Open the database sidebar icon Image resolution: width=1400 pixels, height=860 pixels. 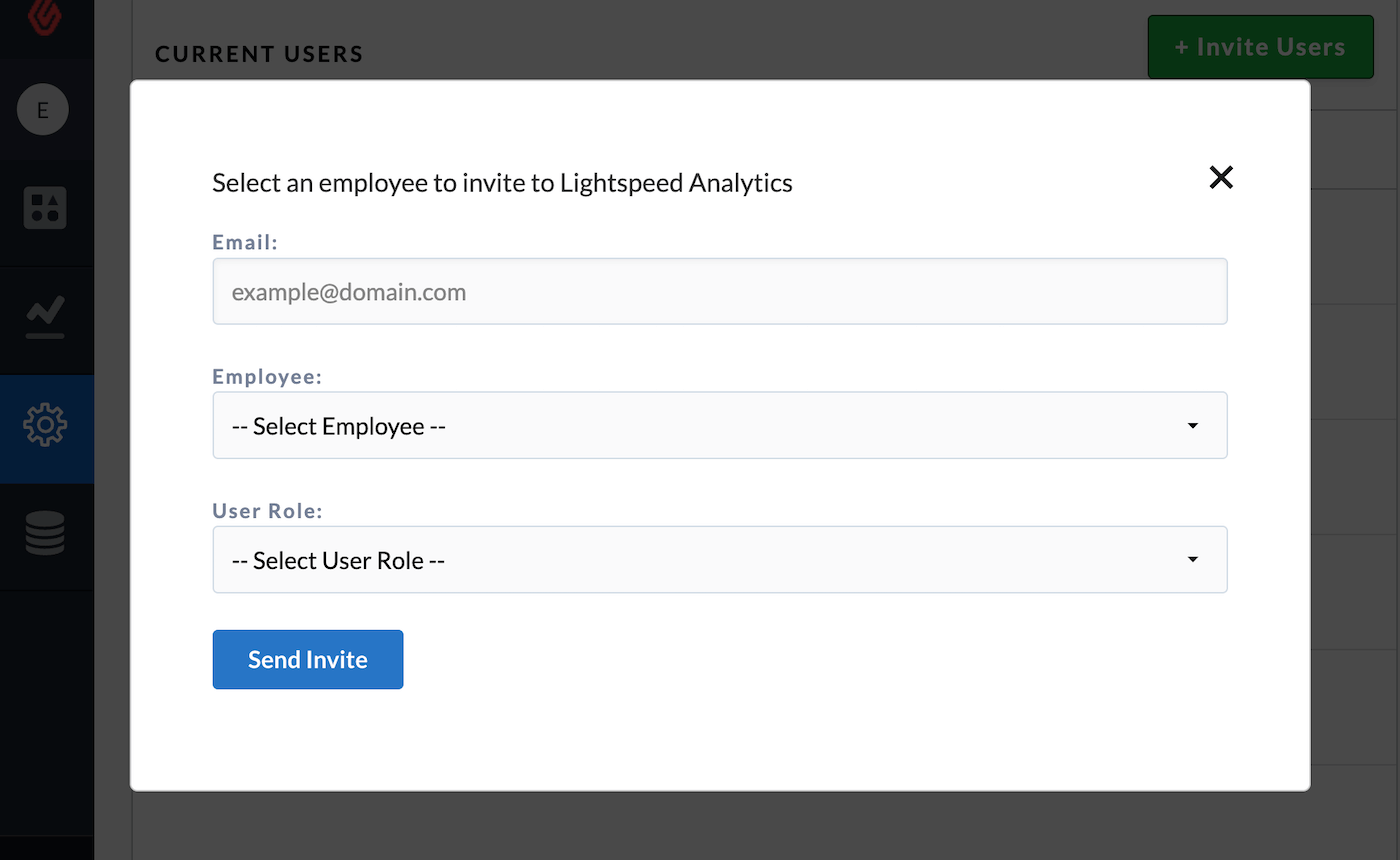(x=45, y=533)
